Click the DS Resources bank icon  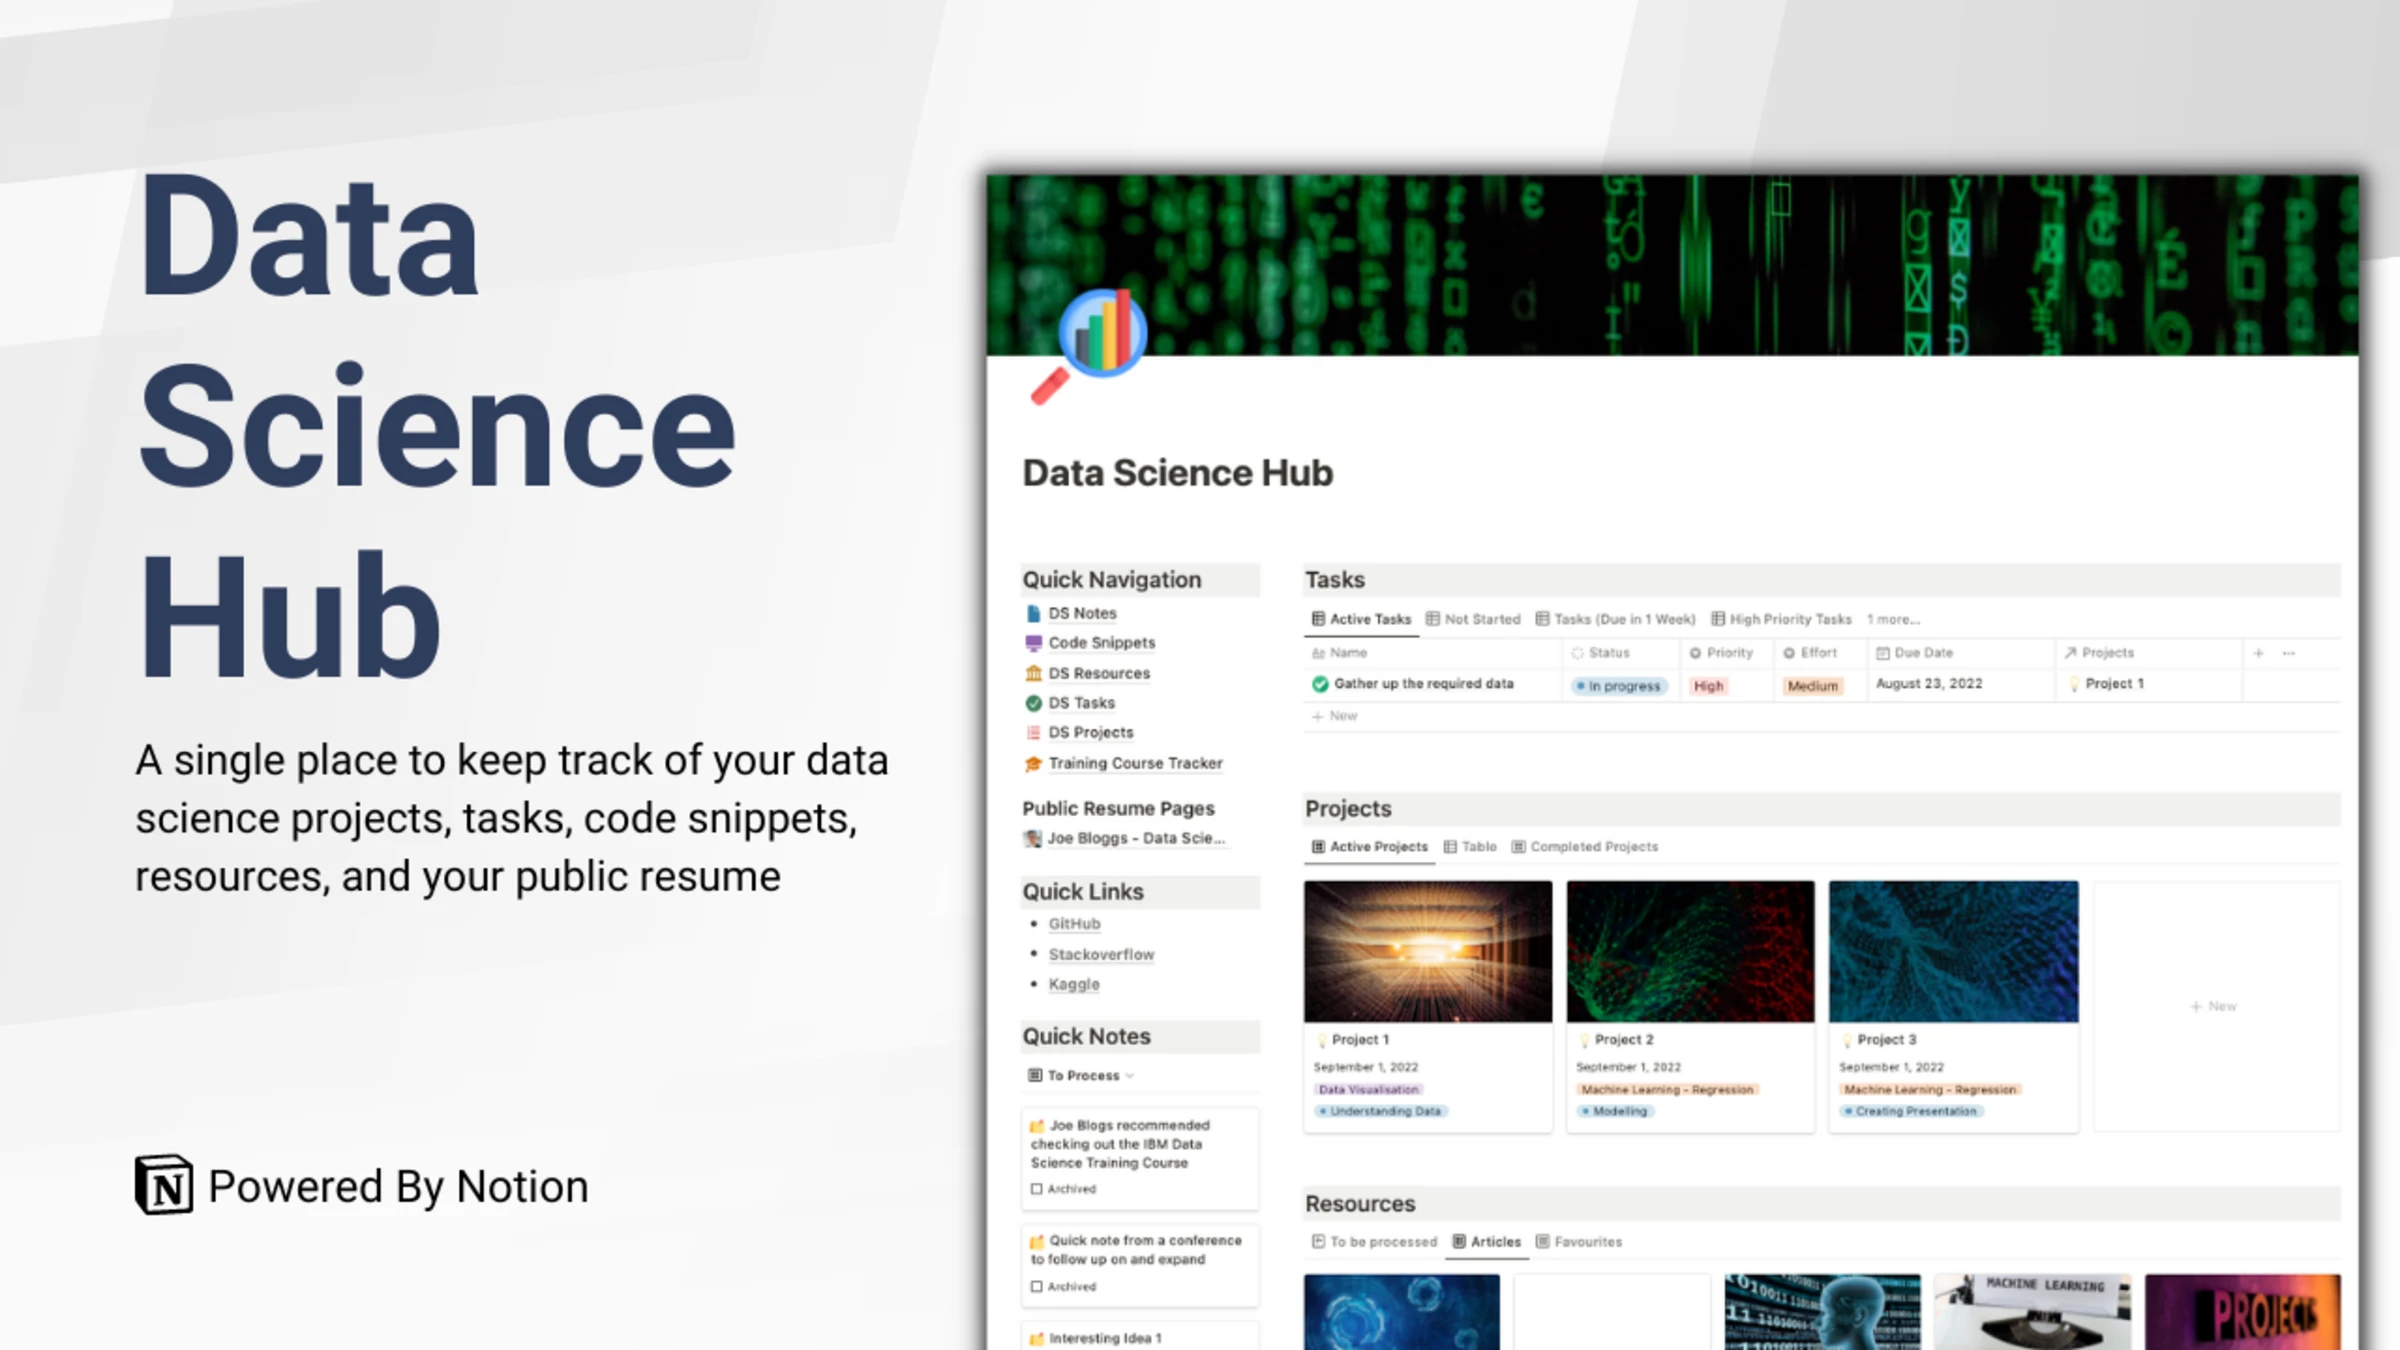pyautogui.click(x=1033, y=673)
